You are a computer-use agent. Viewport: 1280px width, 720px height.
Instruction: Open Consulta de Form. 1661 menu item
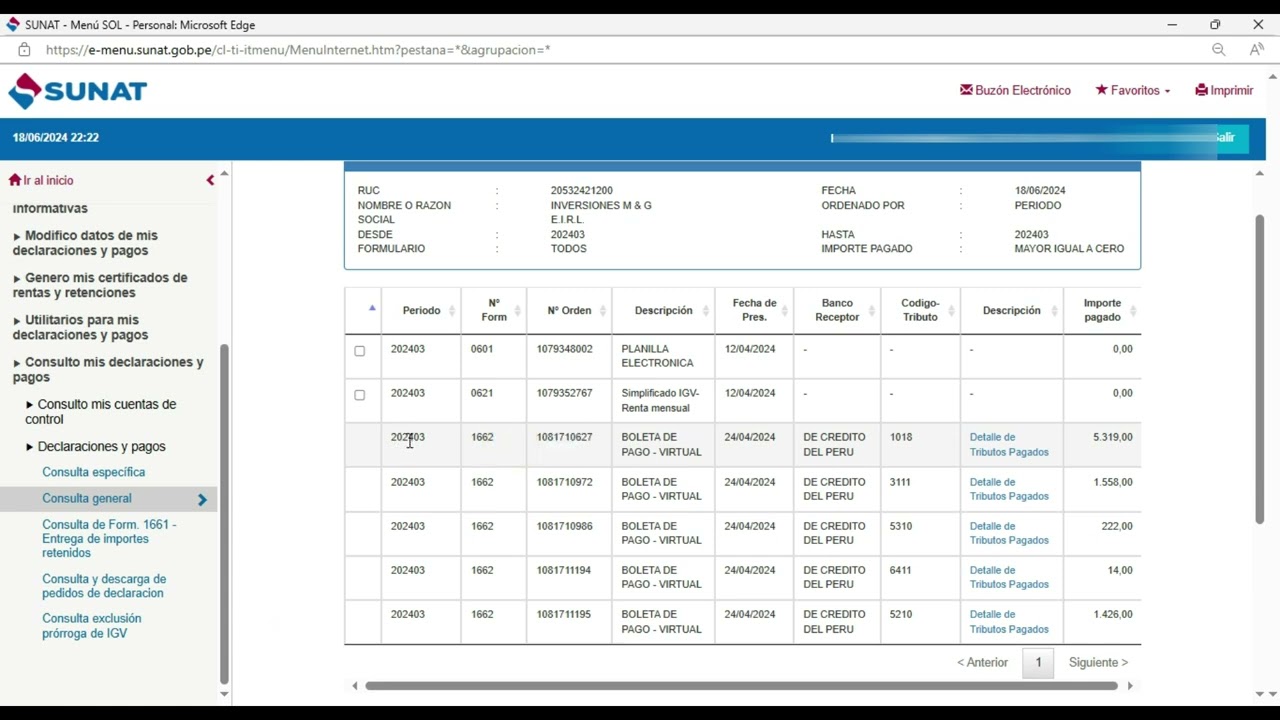pyautogui.click(x=109, y=538)
